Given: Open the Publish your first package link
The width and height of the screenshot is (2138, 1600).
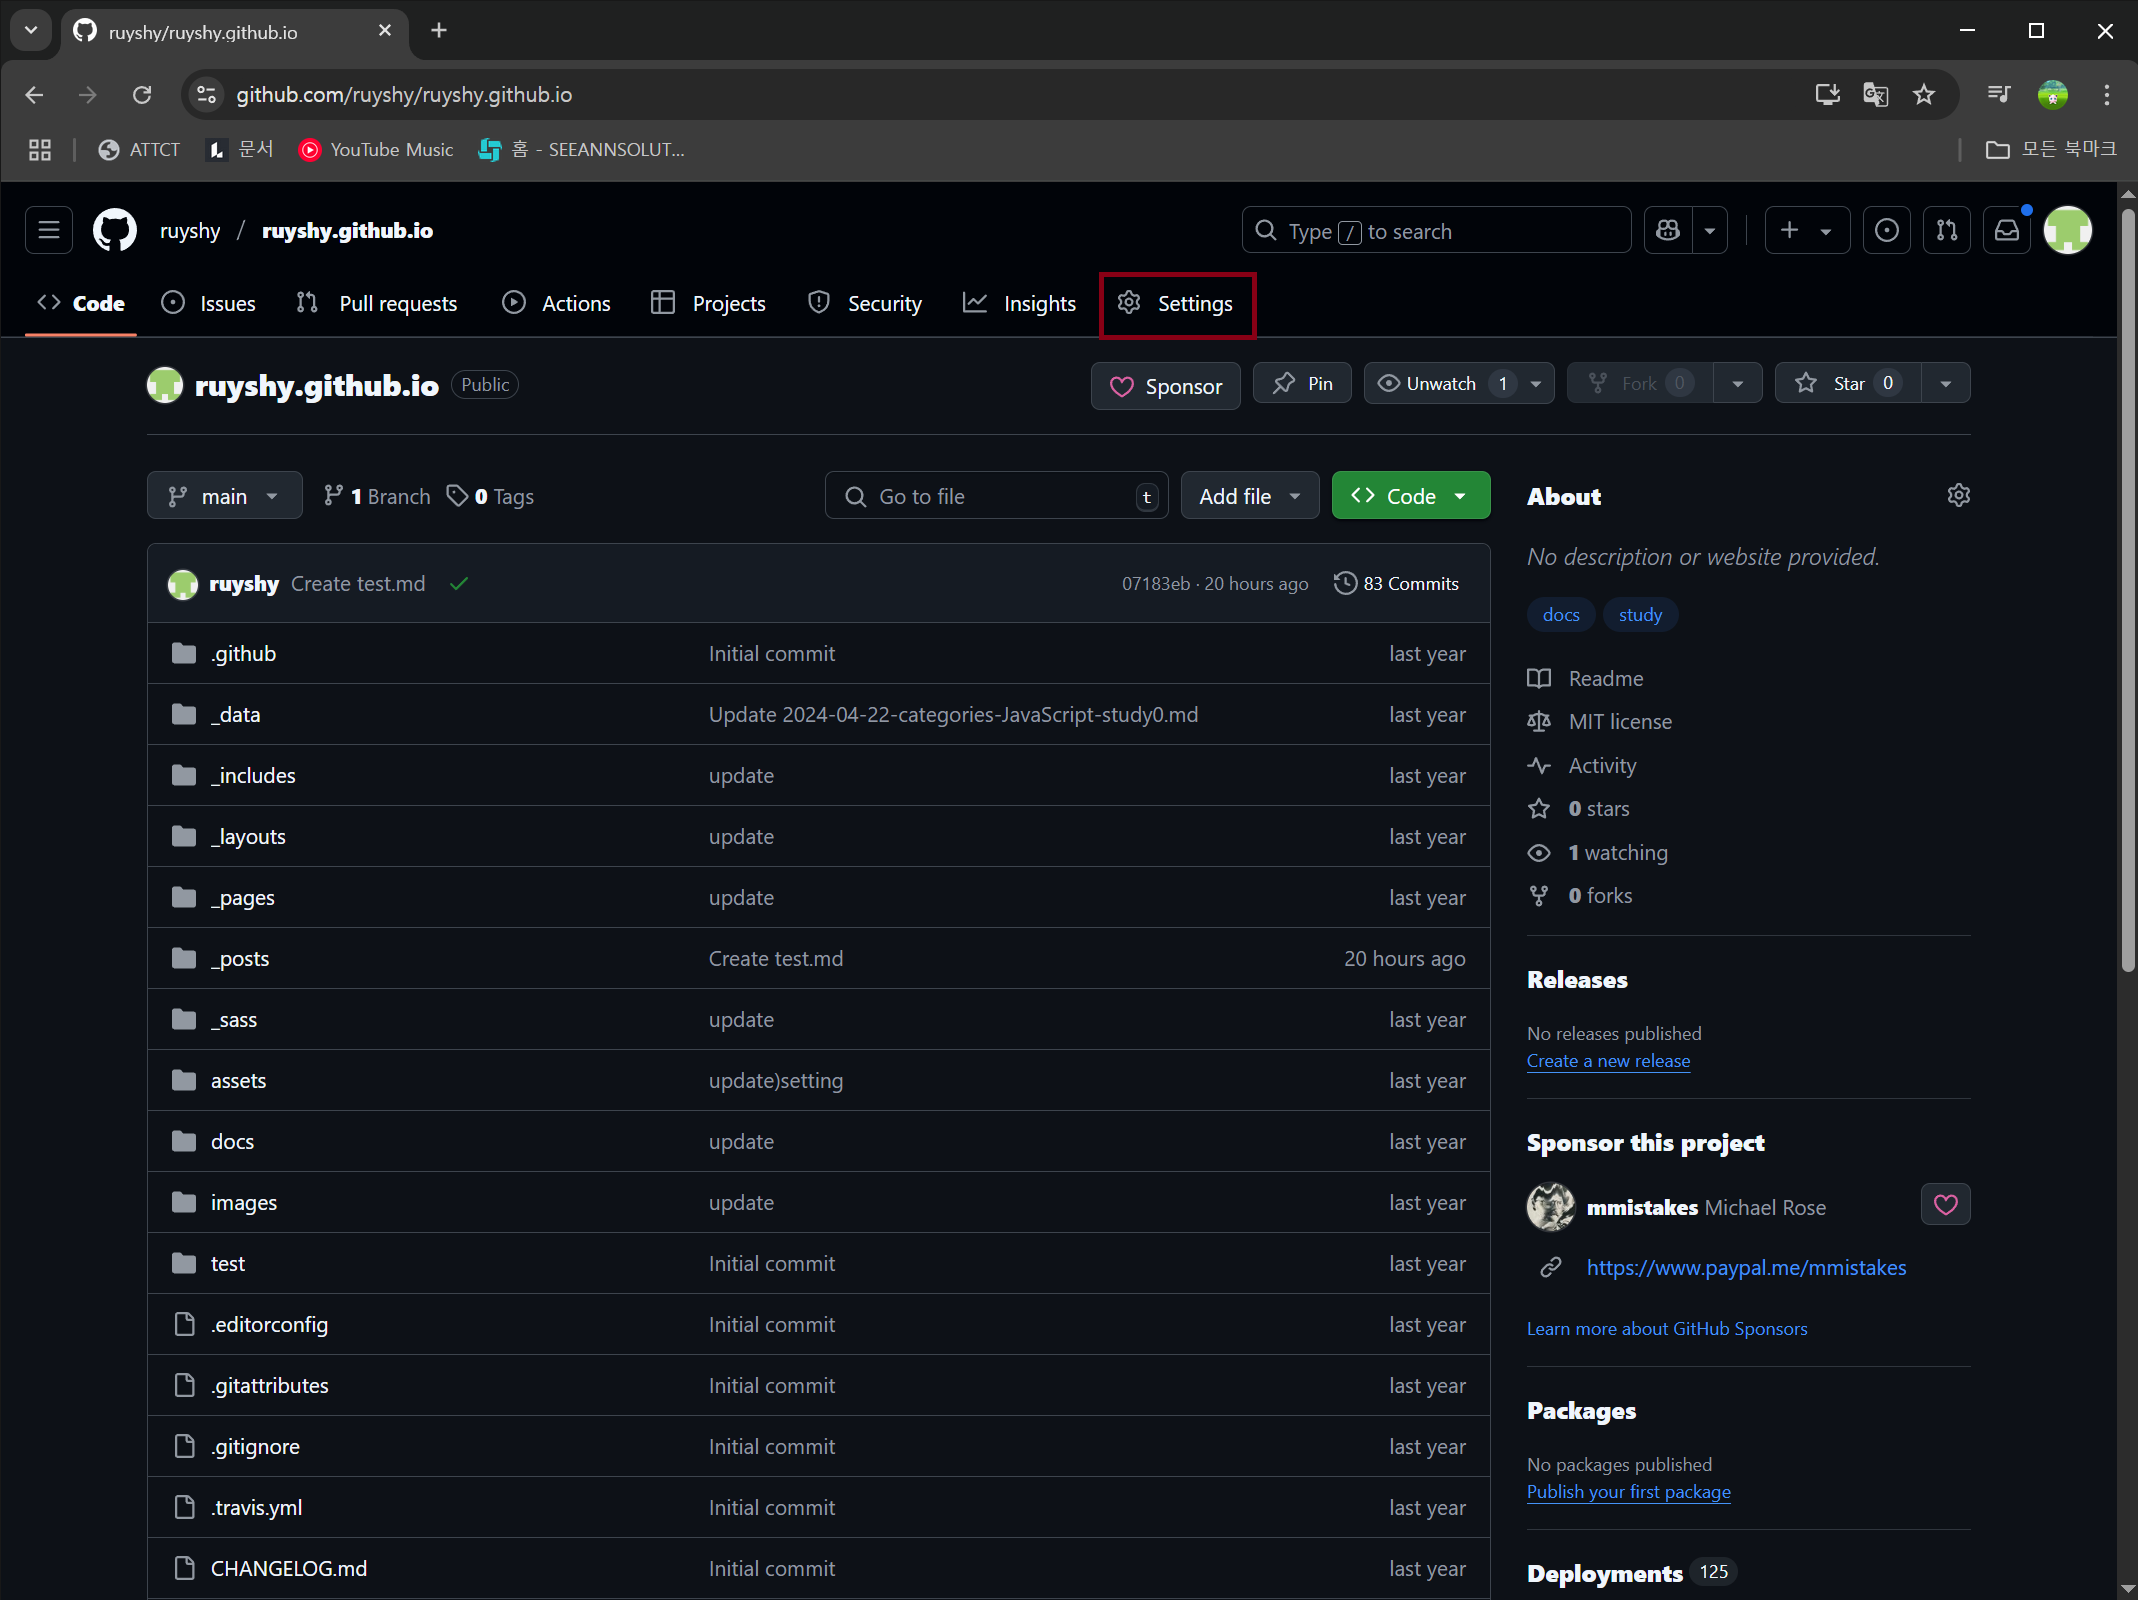Looking at the screenshot, I should [1628, 1492].
